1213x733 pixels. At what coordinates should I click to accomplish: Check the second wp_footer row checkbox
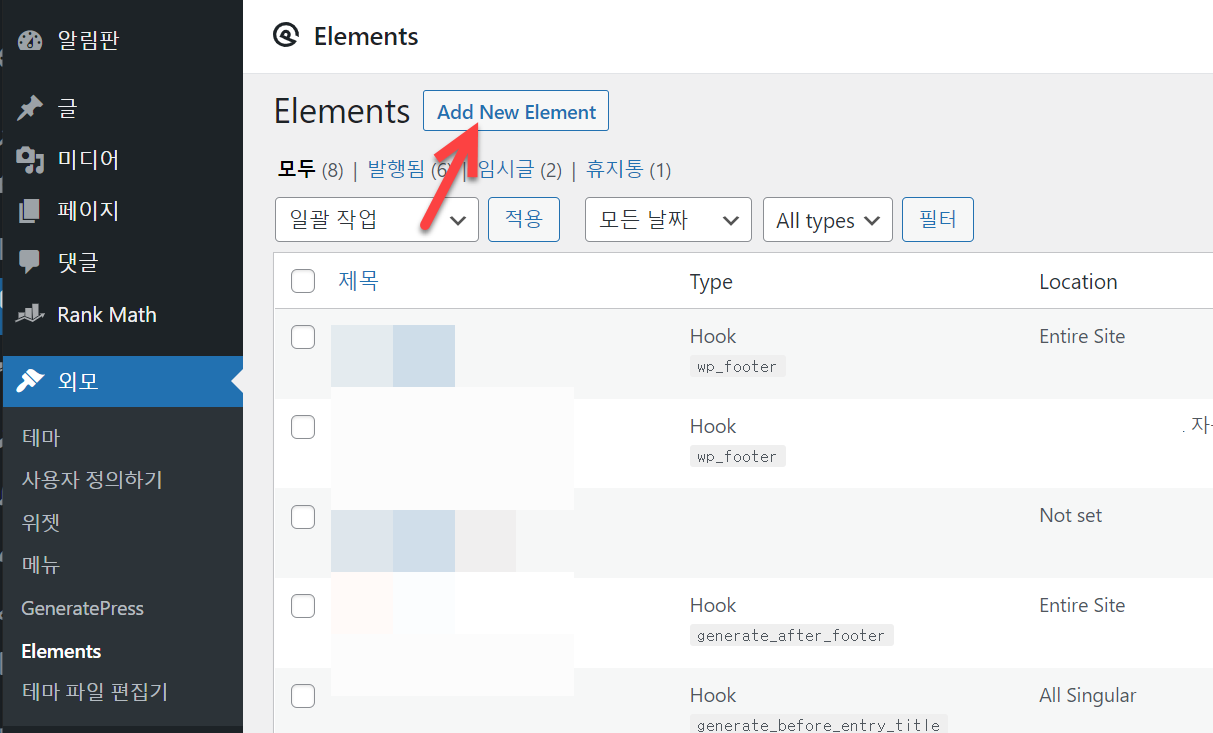[303, 427]
